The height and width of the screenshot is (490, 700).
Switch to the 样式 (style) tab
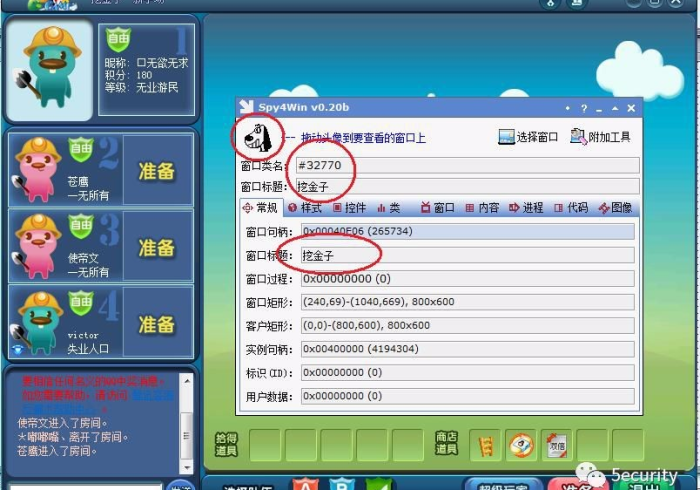(x=305, y=208)
